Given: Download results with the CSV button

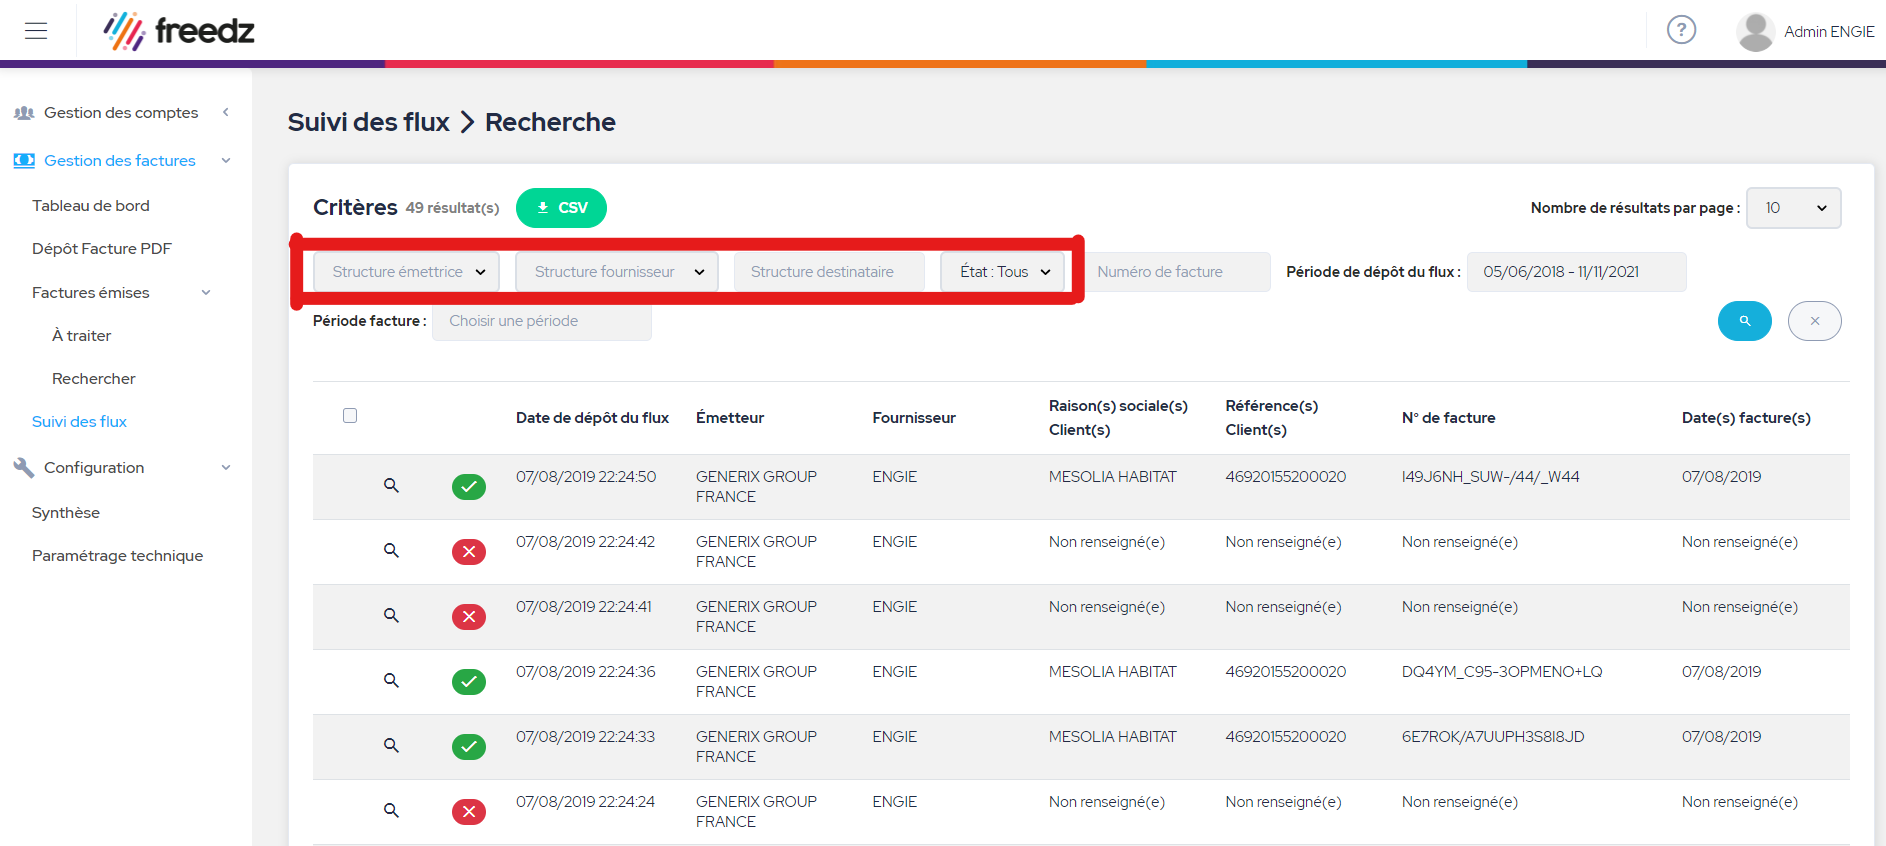Looking at the screenshot, I should point(561,208).
